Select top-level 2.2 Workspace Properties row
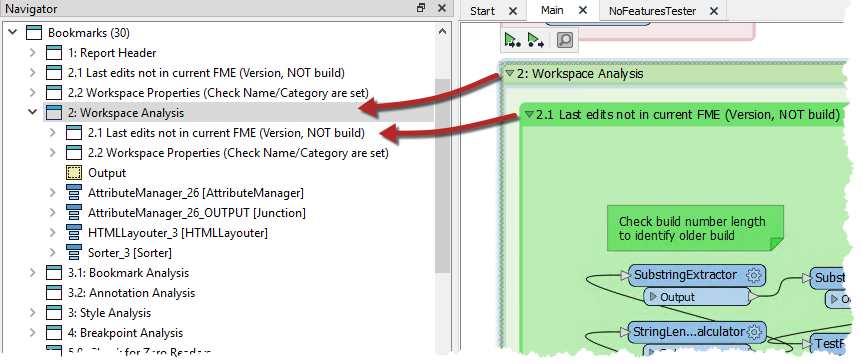Viewport: 862px width, 364px height. 218,93
